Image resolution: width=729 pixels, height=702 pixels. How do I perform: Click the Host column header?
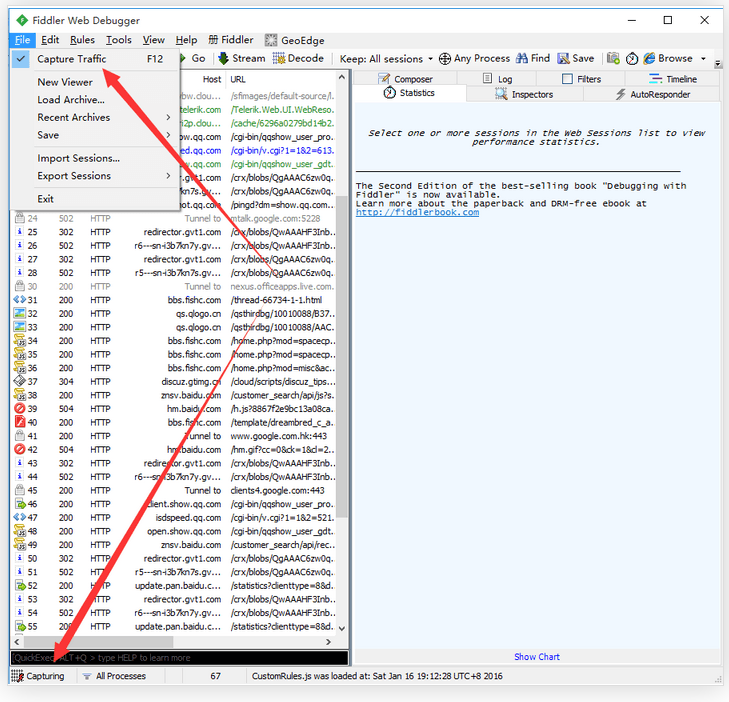tap(212, 79)
